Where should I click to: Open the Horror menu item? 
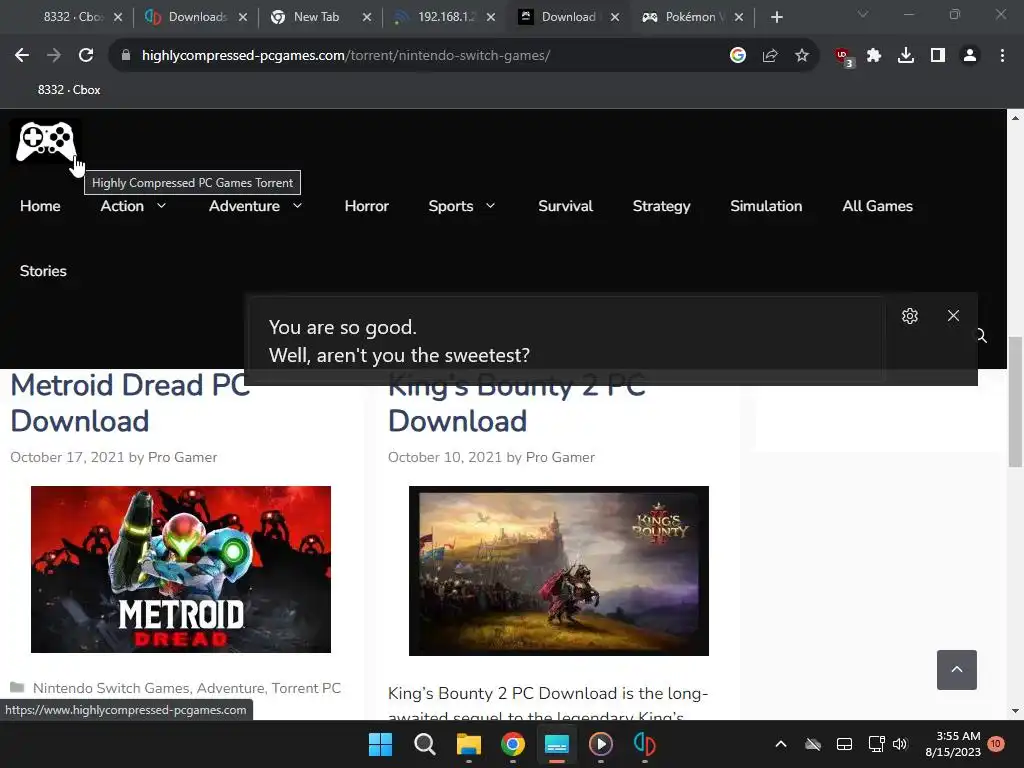tap(366, 206)
